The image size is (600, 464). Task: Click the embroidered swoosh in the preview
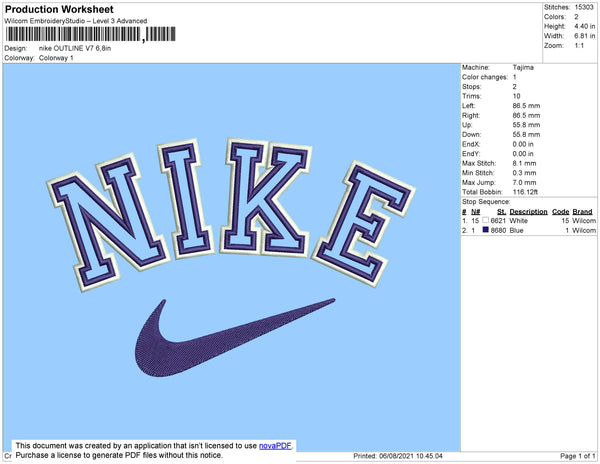tap(235, 338)
